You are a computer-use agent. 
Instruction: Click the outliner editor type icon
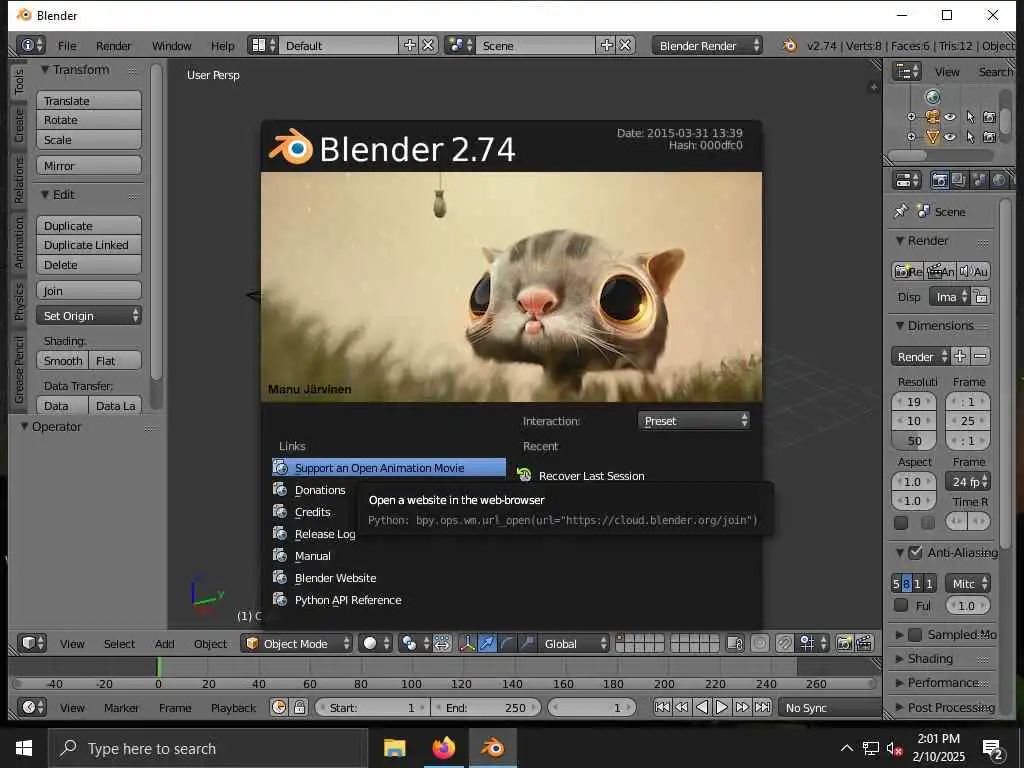click(908, 71)
